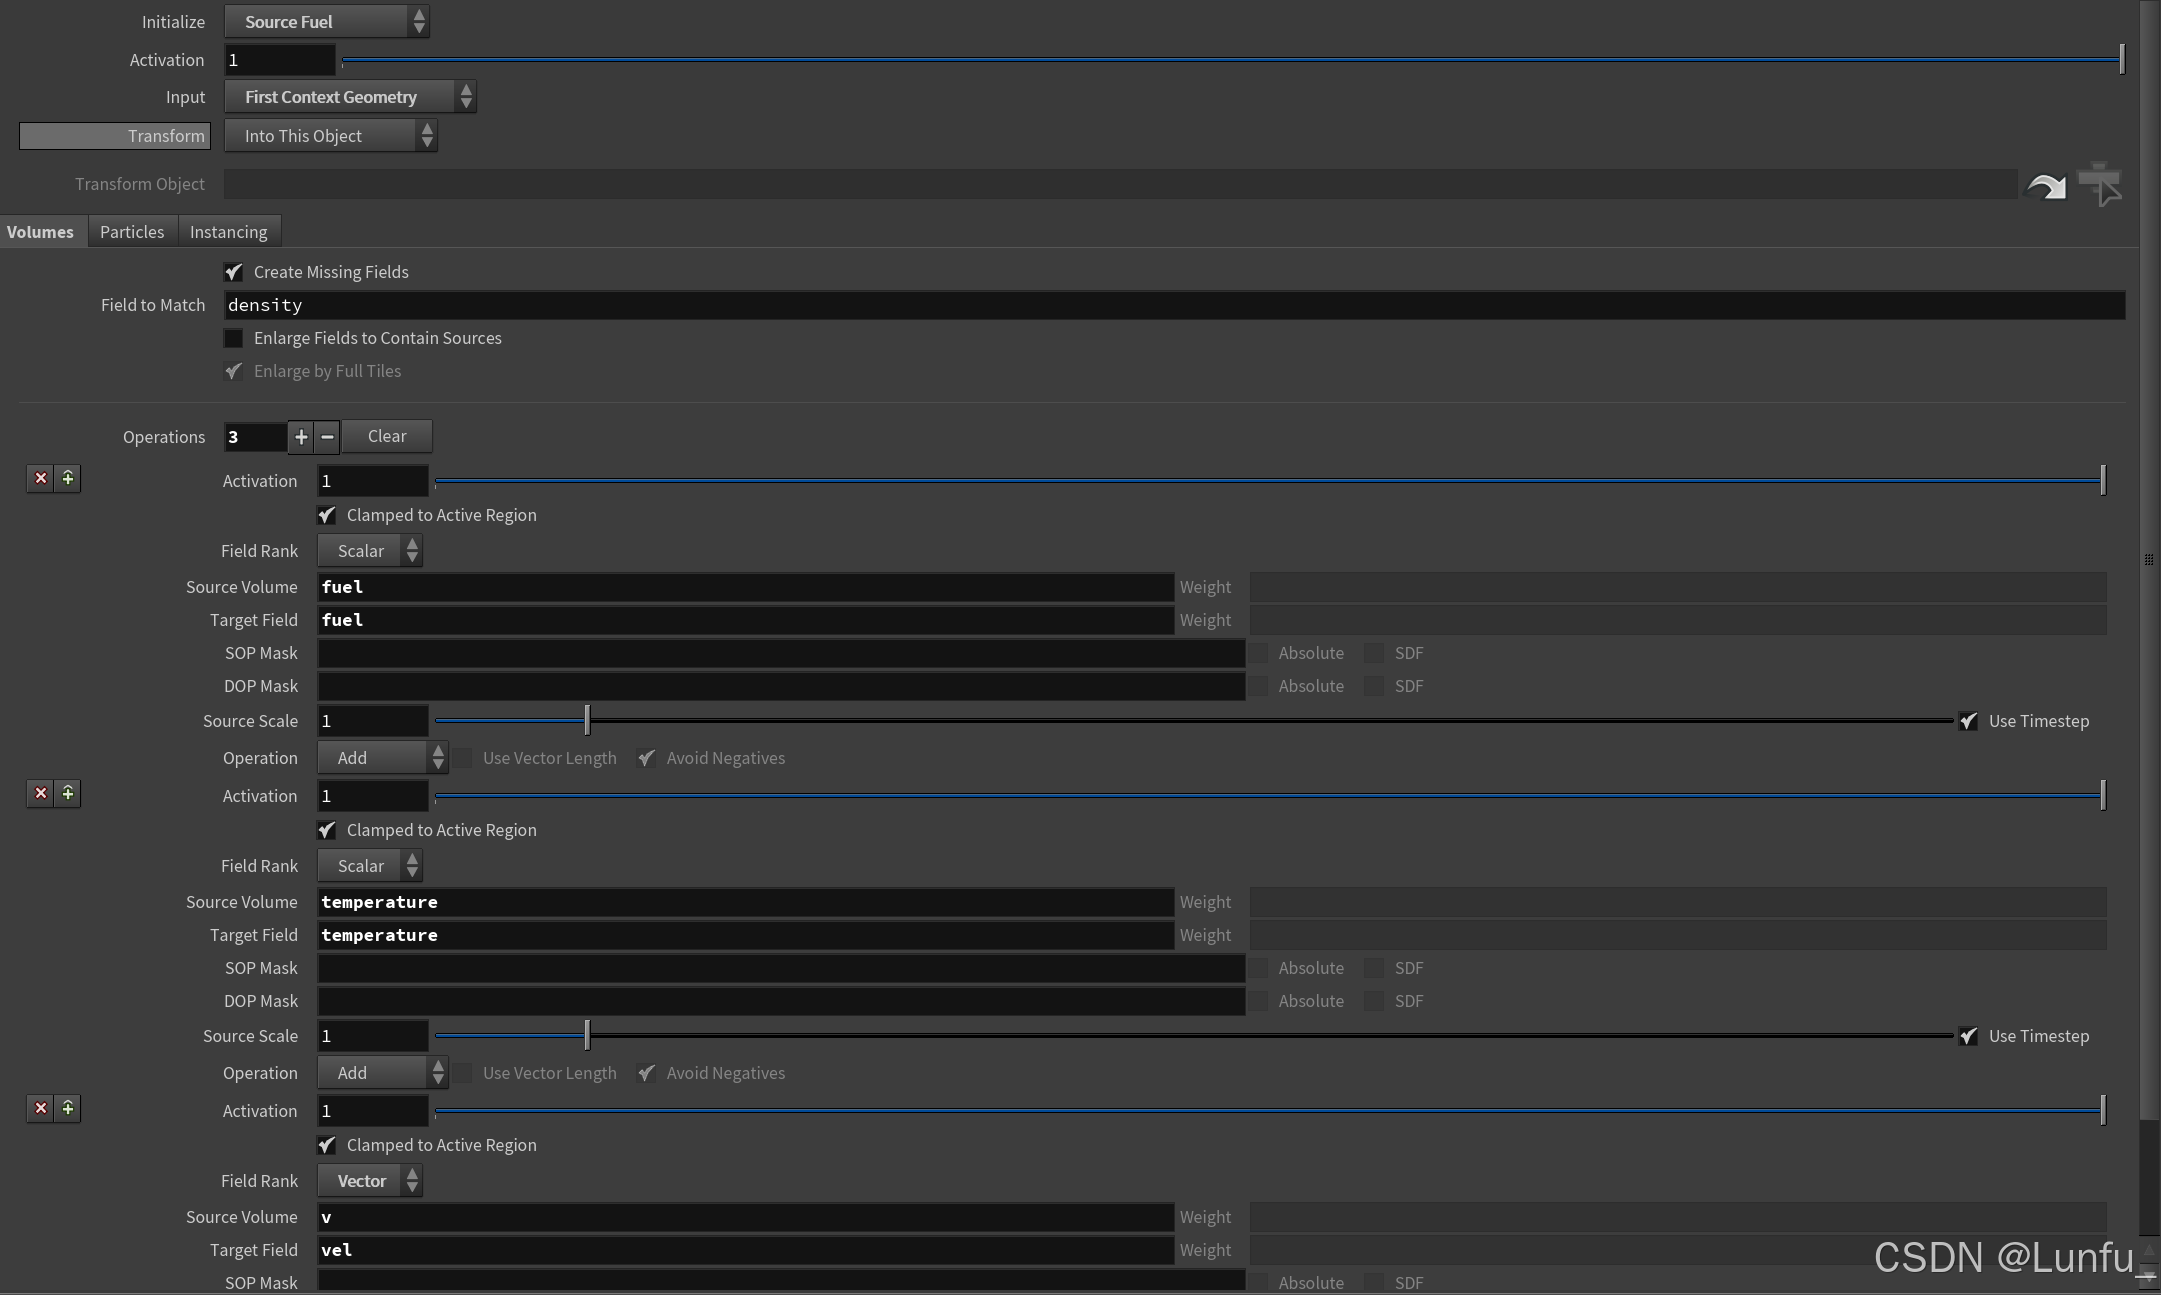Delete the fuel operation with red X icon

tap(41, 478)
